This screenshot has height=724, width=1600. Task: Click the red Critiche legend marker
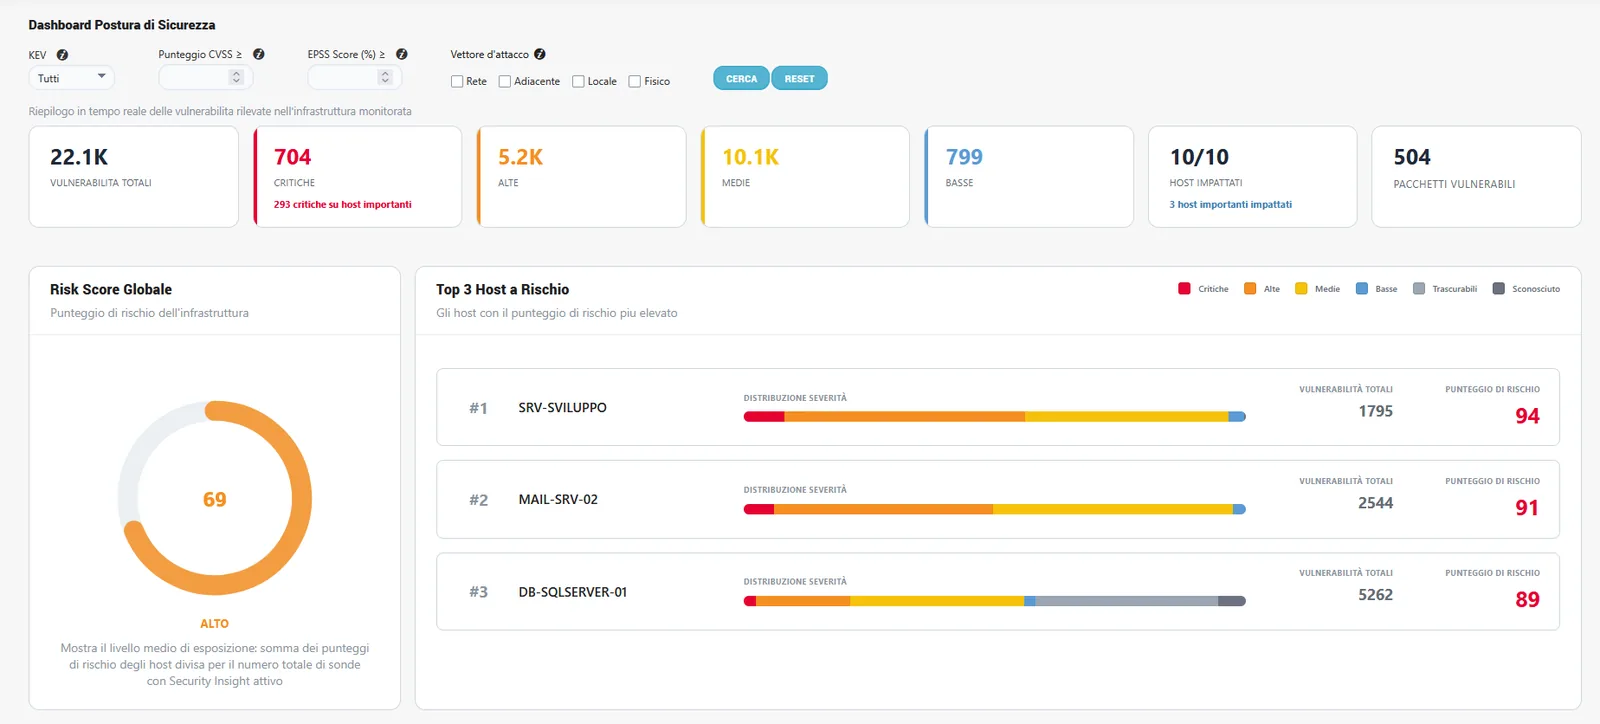click(x=1184, y=289)
